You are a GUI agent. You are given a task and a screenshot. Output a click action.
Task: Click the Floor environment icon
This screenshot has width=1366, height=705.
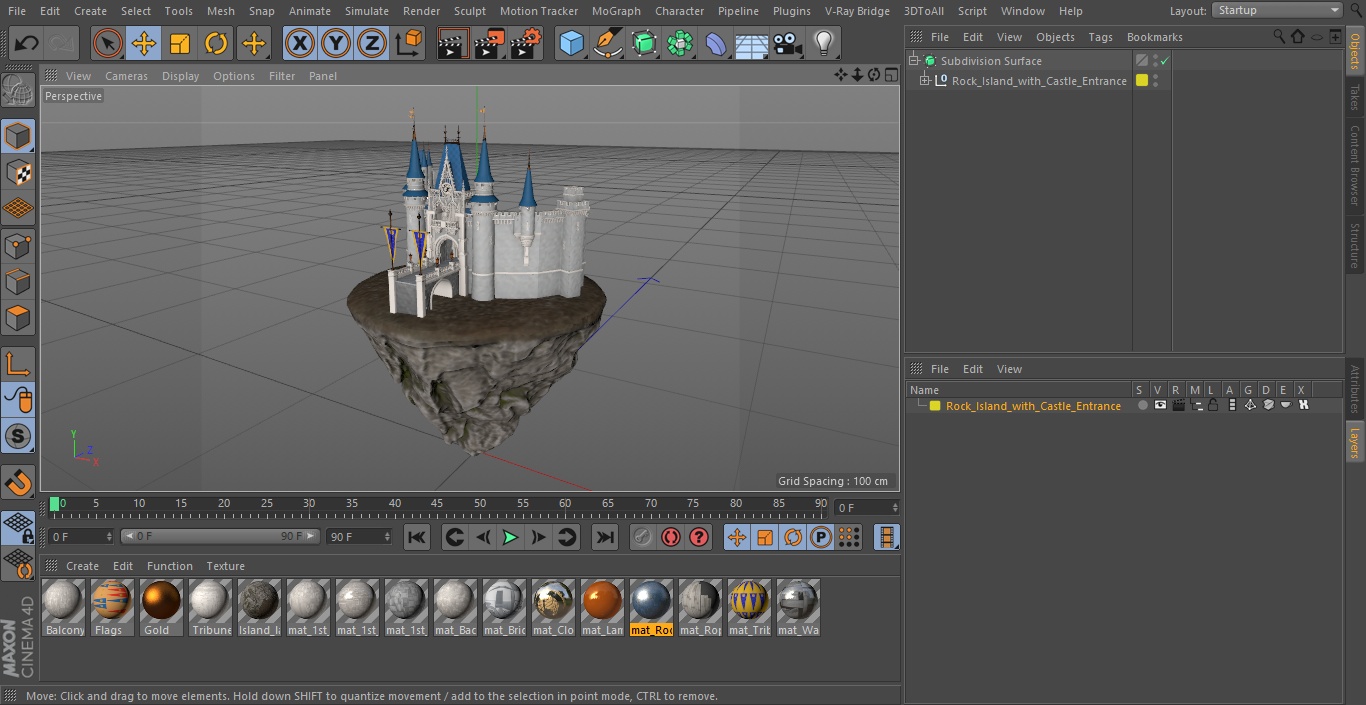coord(752,43)
